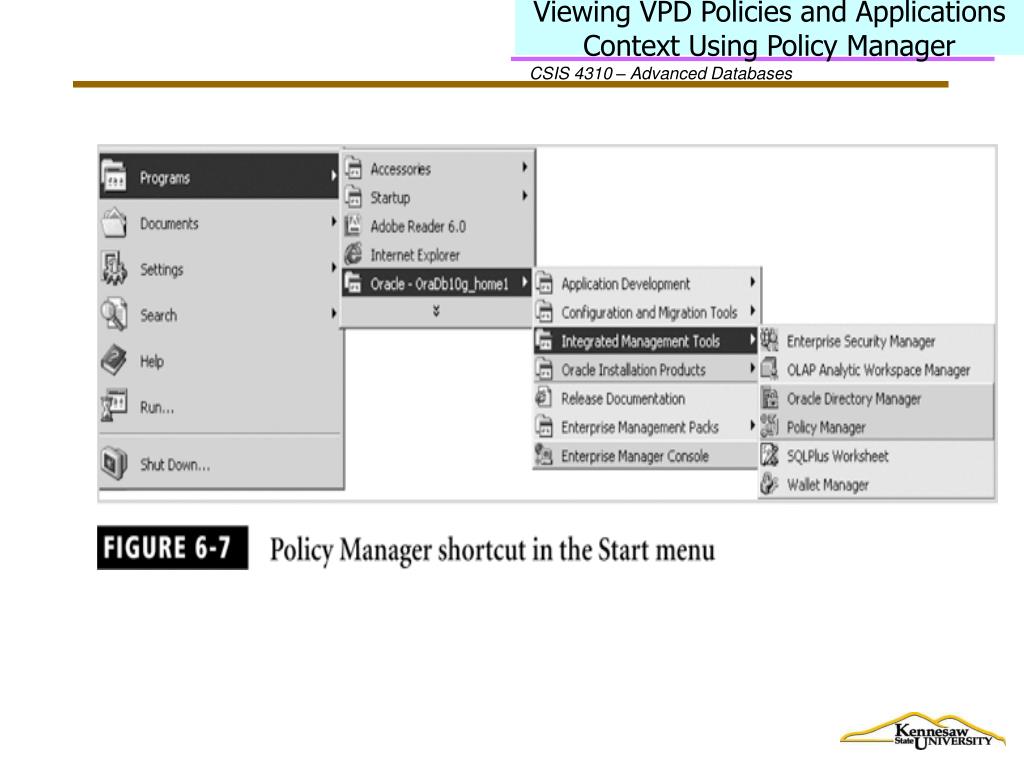1024x768 pixels.
Task: Click the Internet Explorer icon
Action: click(x=353, y=253)
